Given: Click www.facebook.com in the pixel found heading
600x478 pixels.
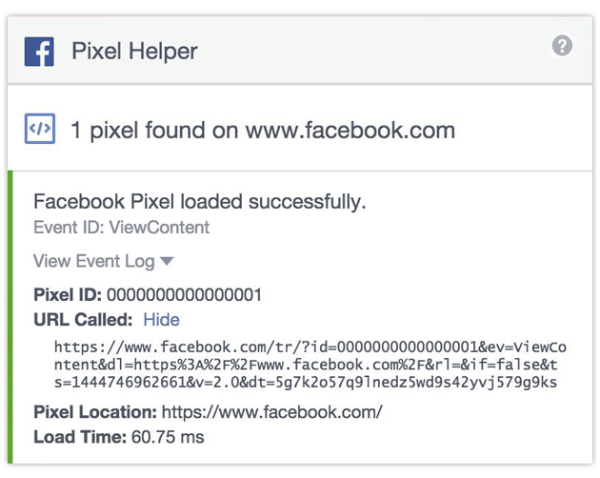Looking at the screenshot, I should point(350,130).
